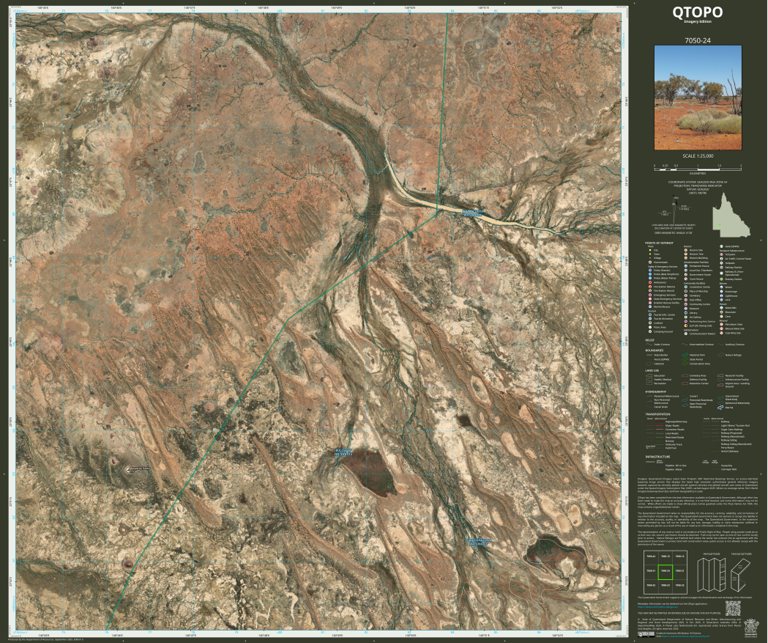768x643 pixels.
Task: Click the arrow-marked place label at the map's left side
Action: point(138,470)
